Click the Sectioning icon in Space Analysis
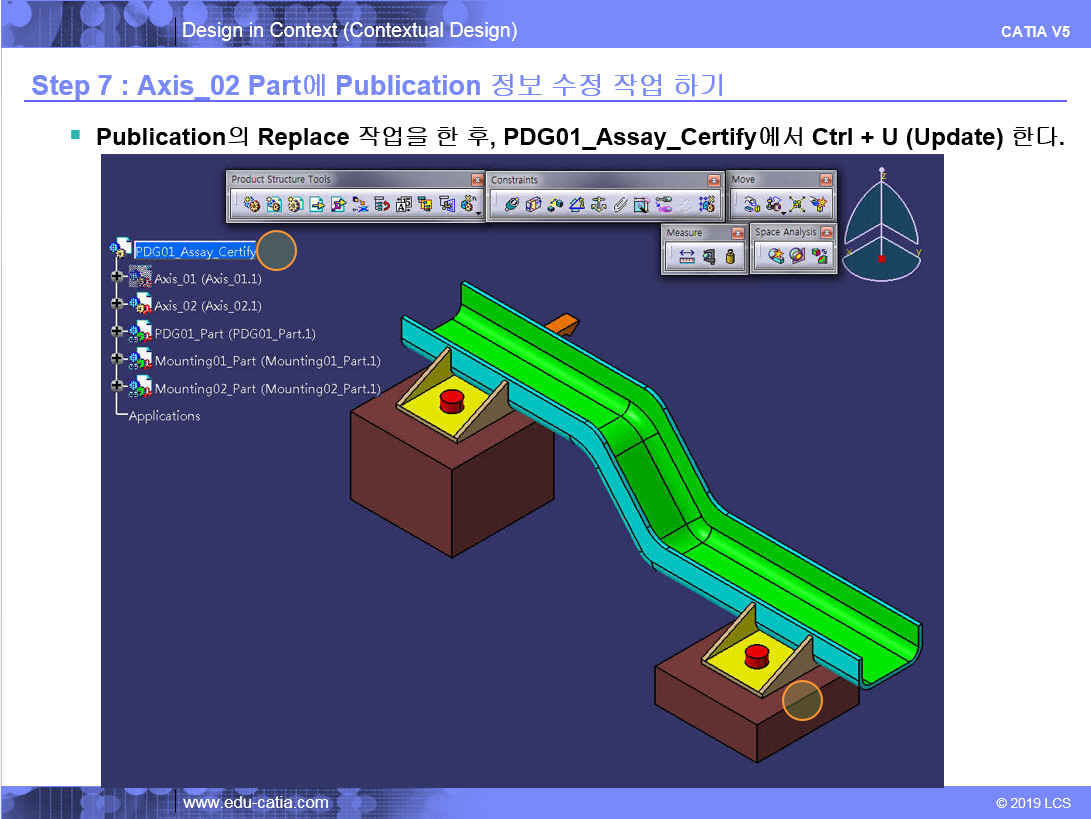Screen dimensions: 1091x819 (797, 256)
